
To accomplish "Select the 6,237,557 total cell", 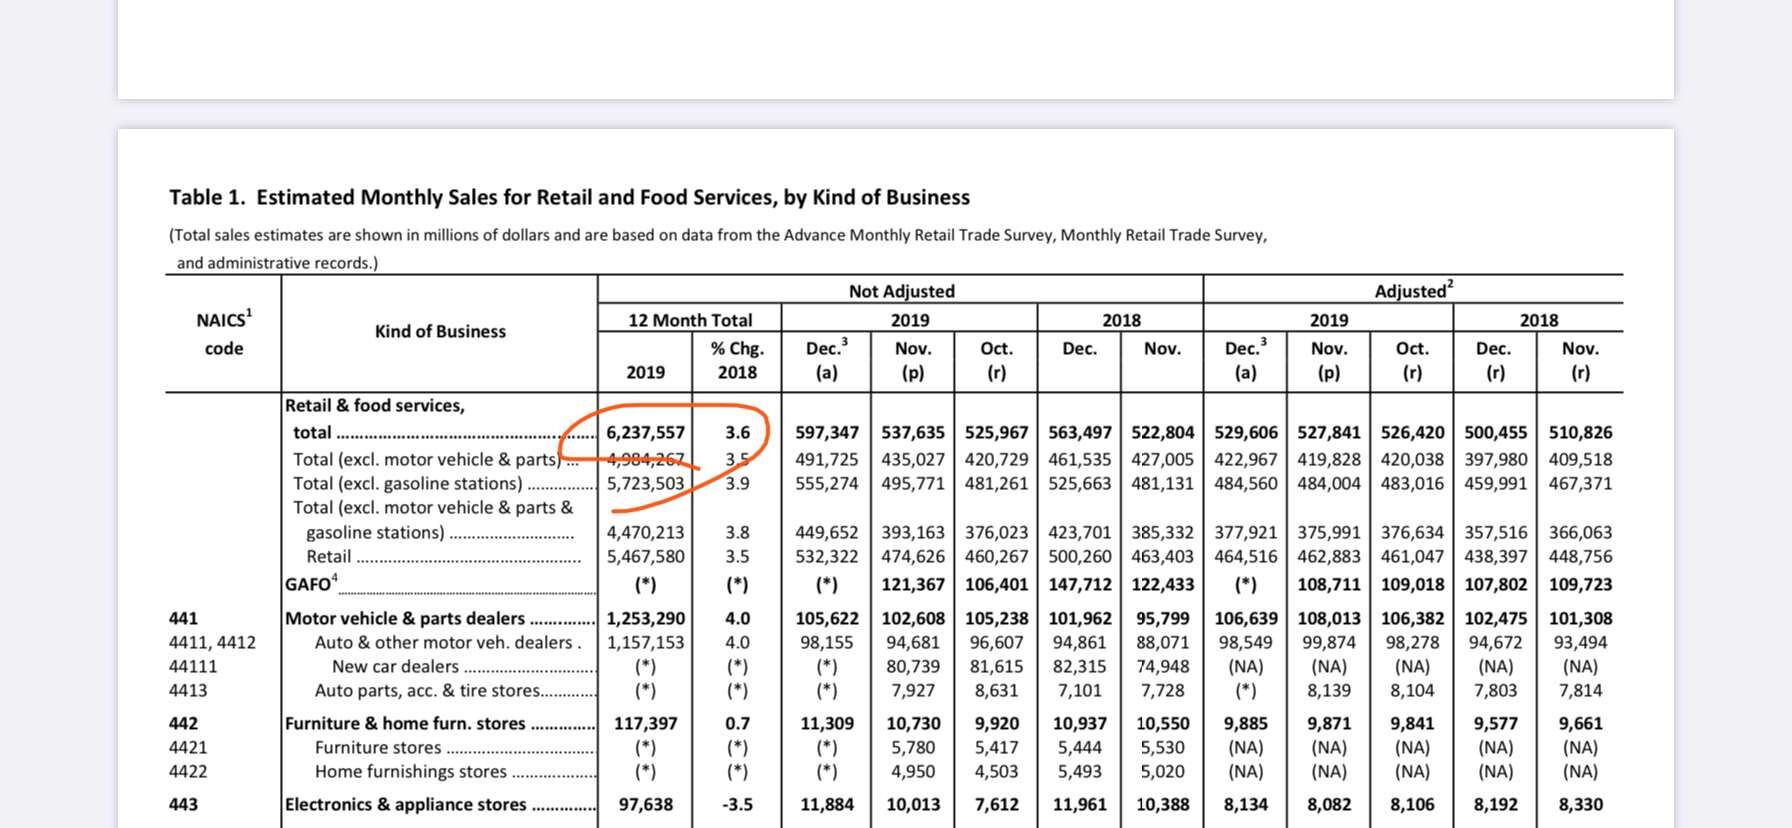I will point(646,432).
